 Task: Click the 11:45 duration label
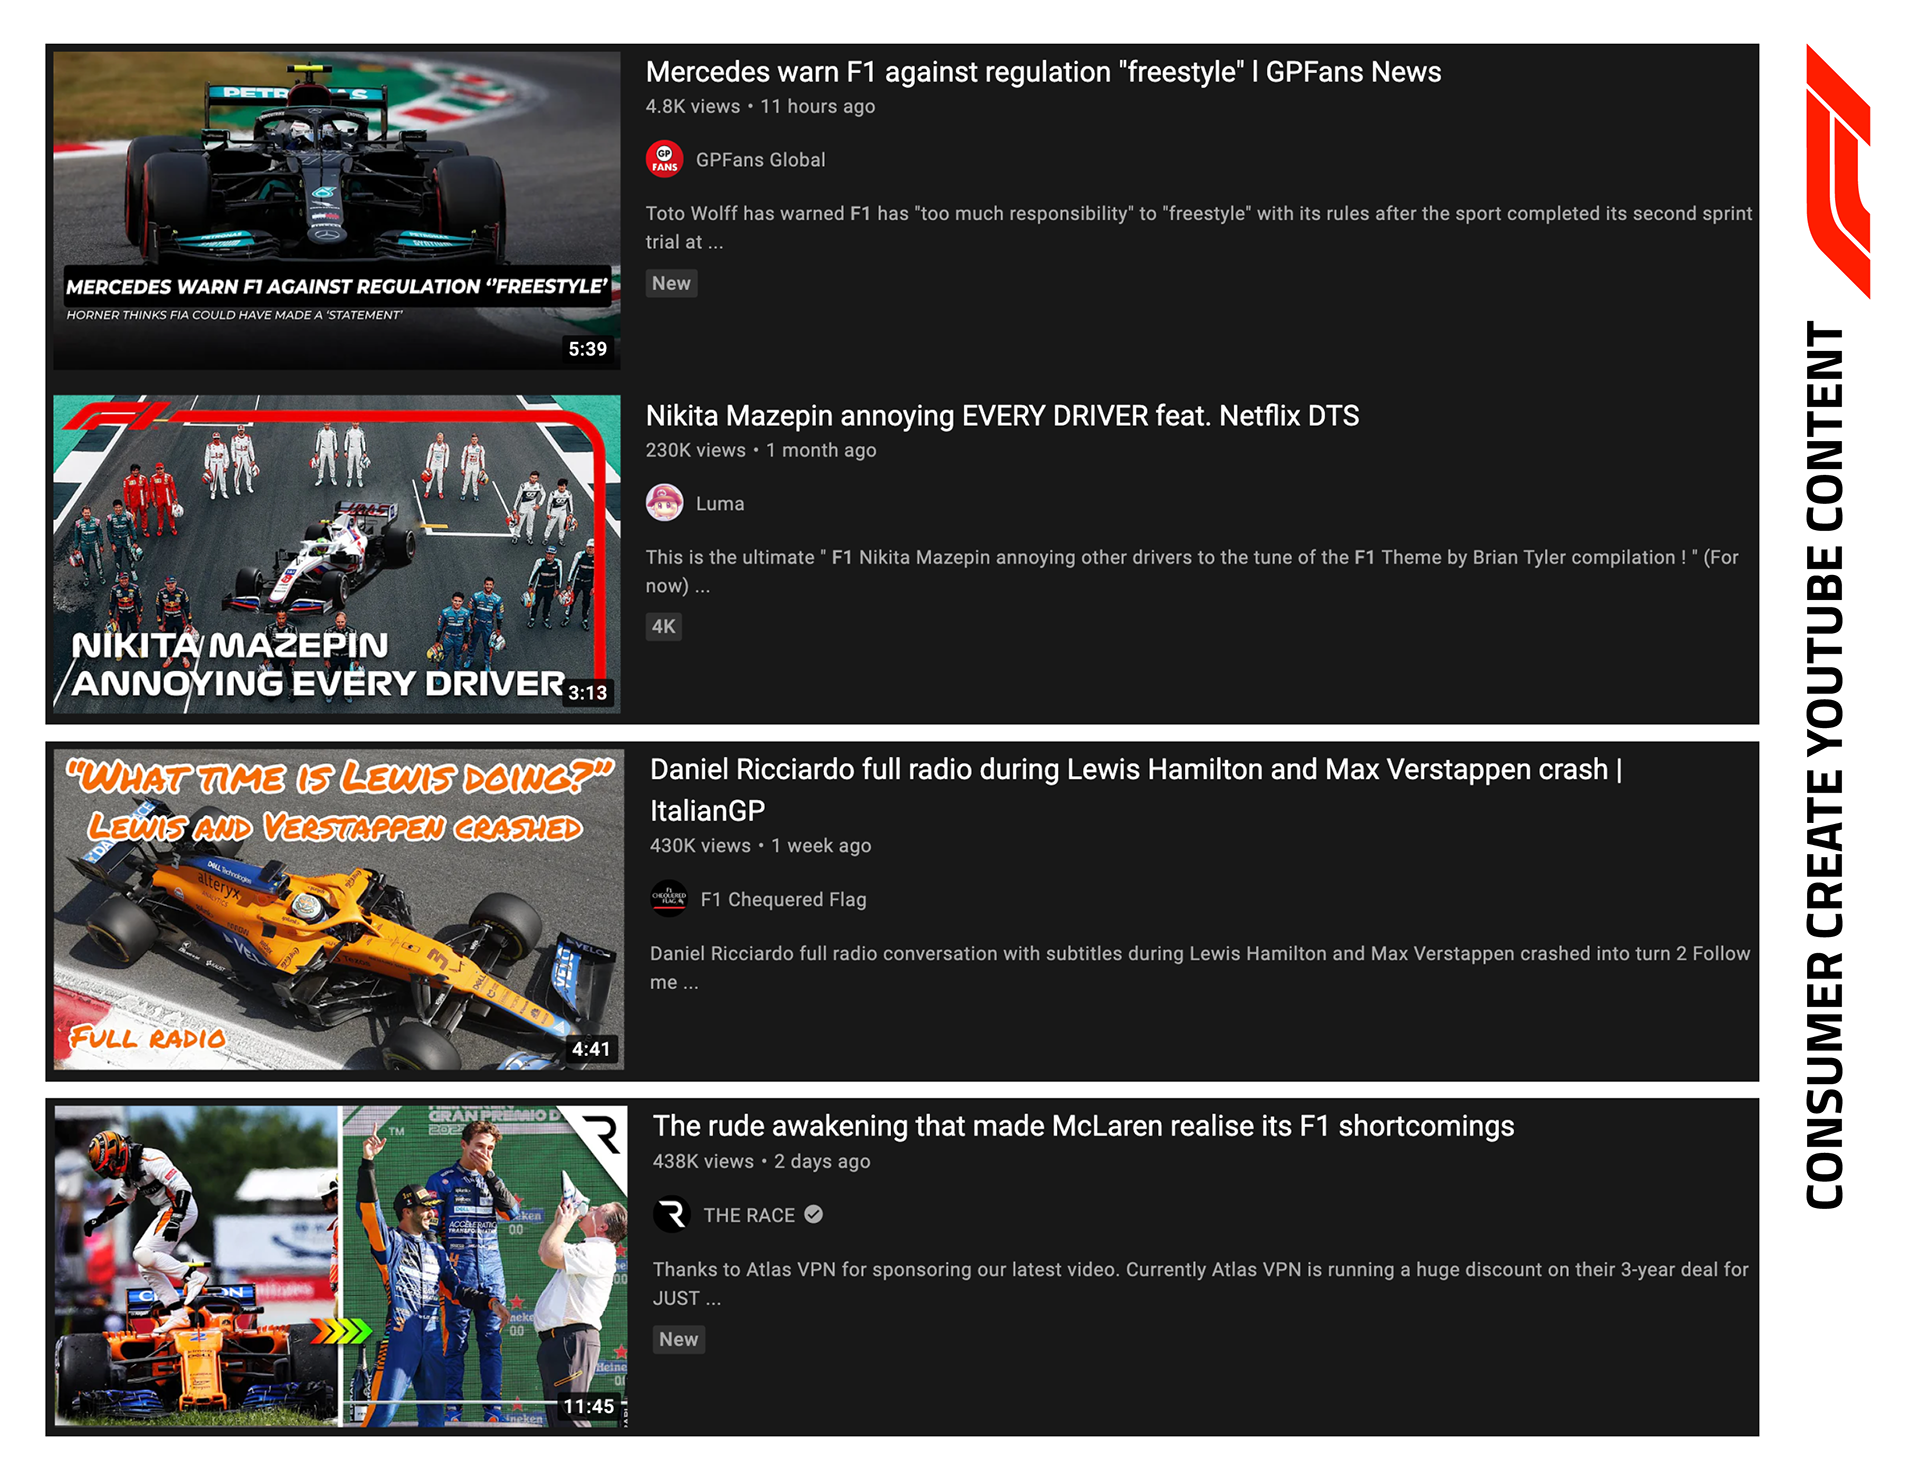588,1406
